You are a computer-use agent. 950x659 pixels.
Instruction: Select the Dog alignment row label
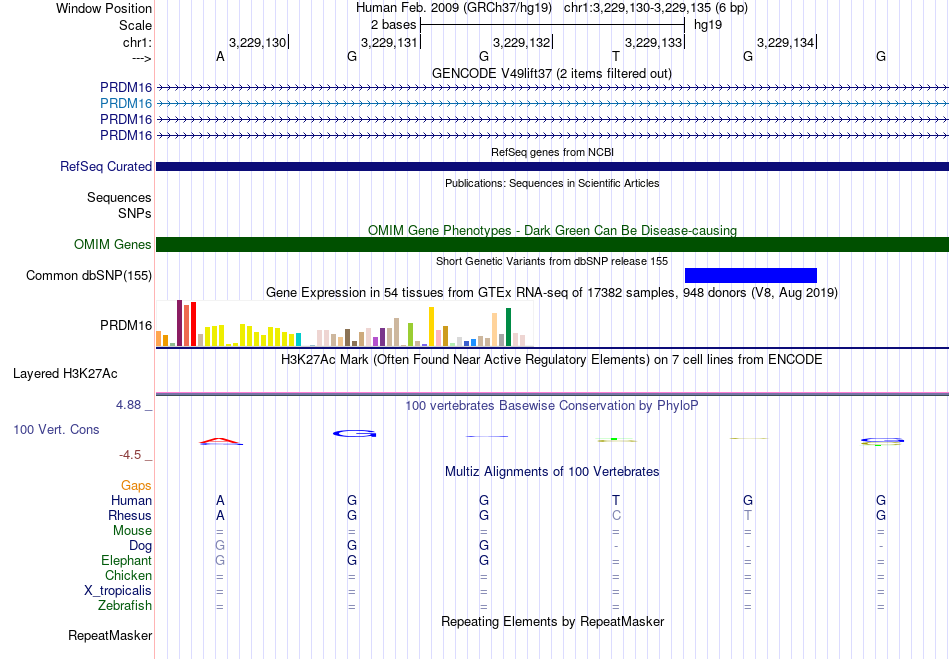coord(140,546)
